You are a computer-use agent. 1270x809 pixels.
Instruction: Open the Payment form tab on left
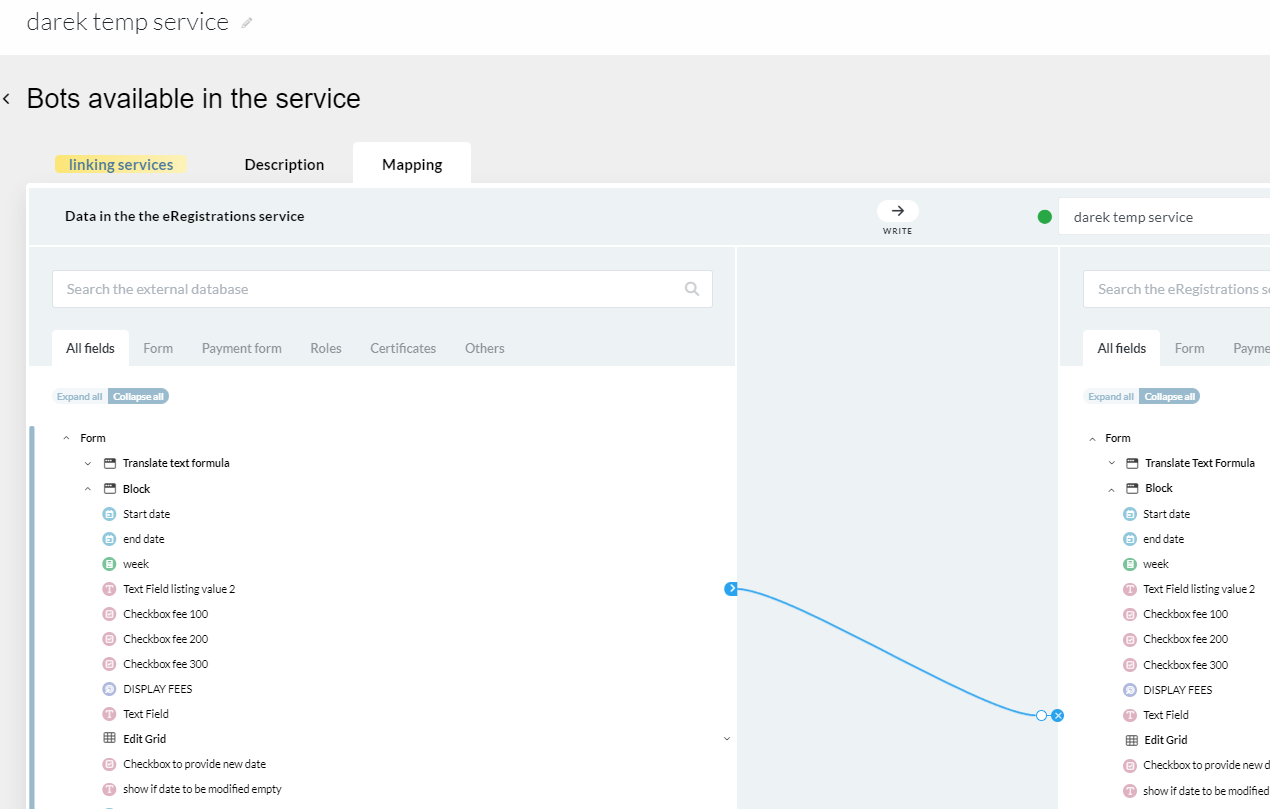[242, 348]
